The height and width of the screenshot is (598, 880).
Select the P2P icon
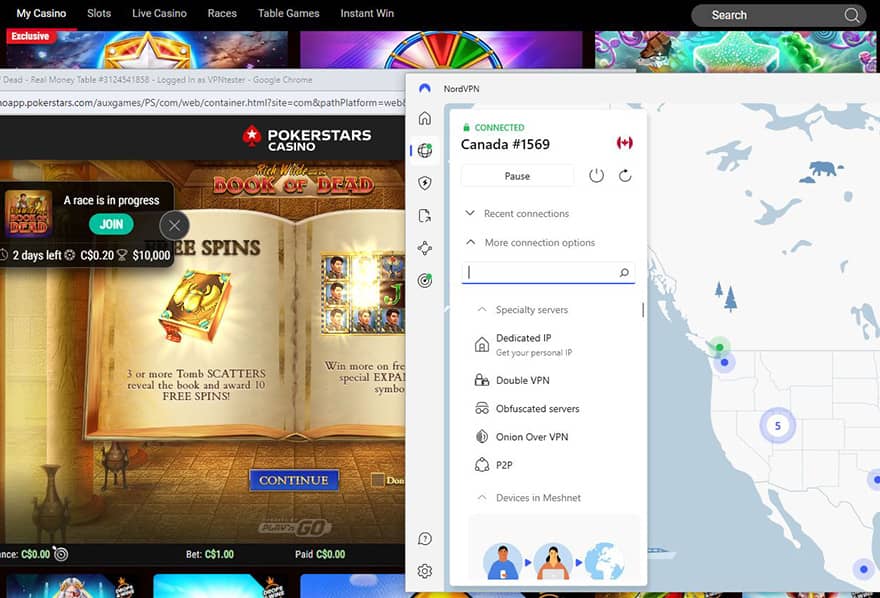pyautogui.click(x=482, y=465)
